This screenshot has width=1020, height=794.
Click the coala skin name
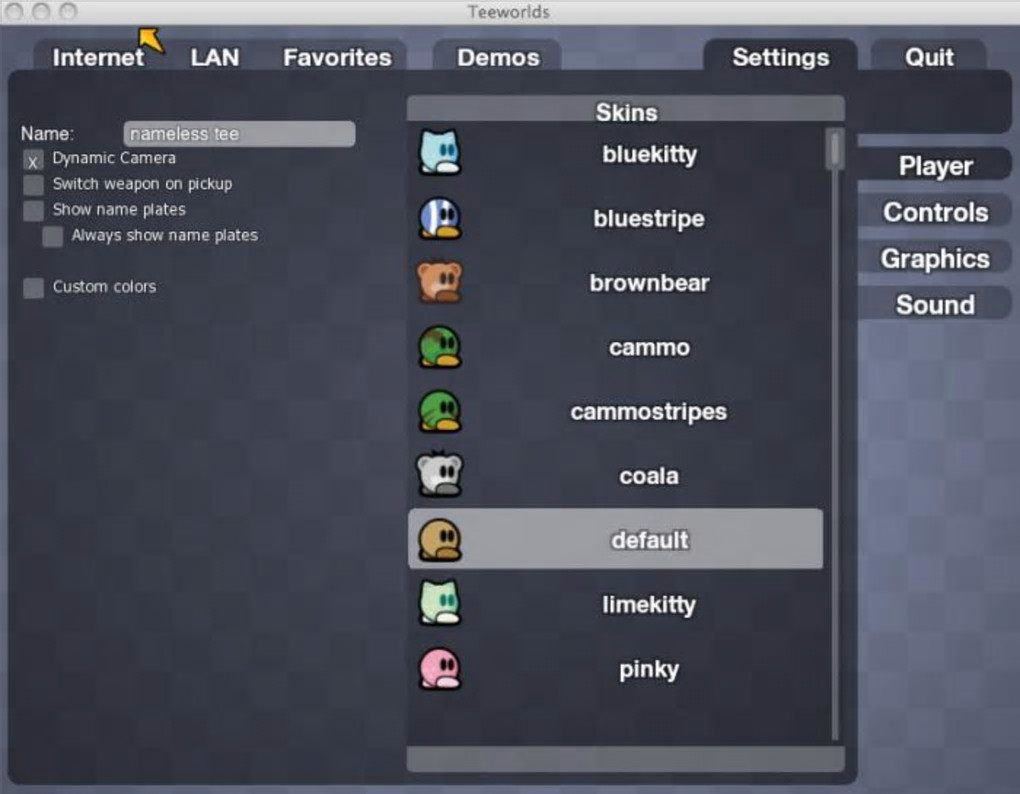coord(649,476)
